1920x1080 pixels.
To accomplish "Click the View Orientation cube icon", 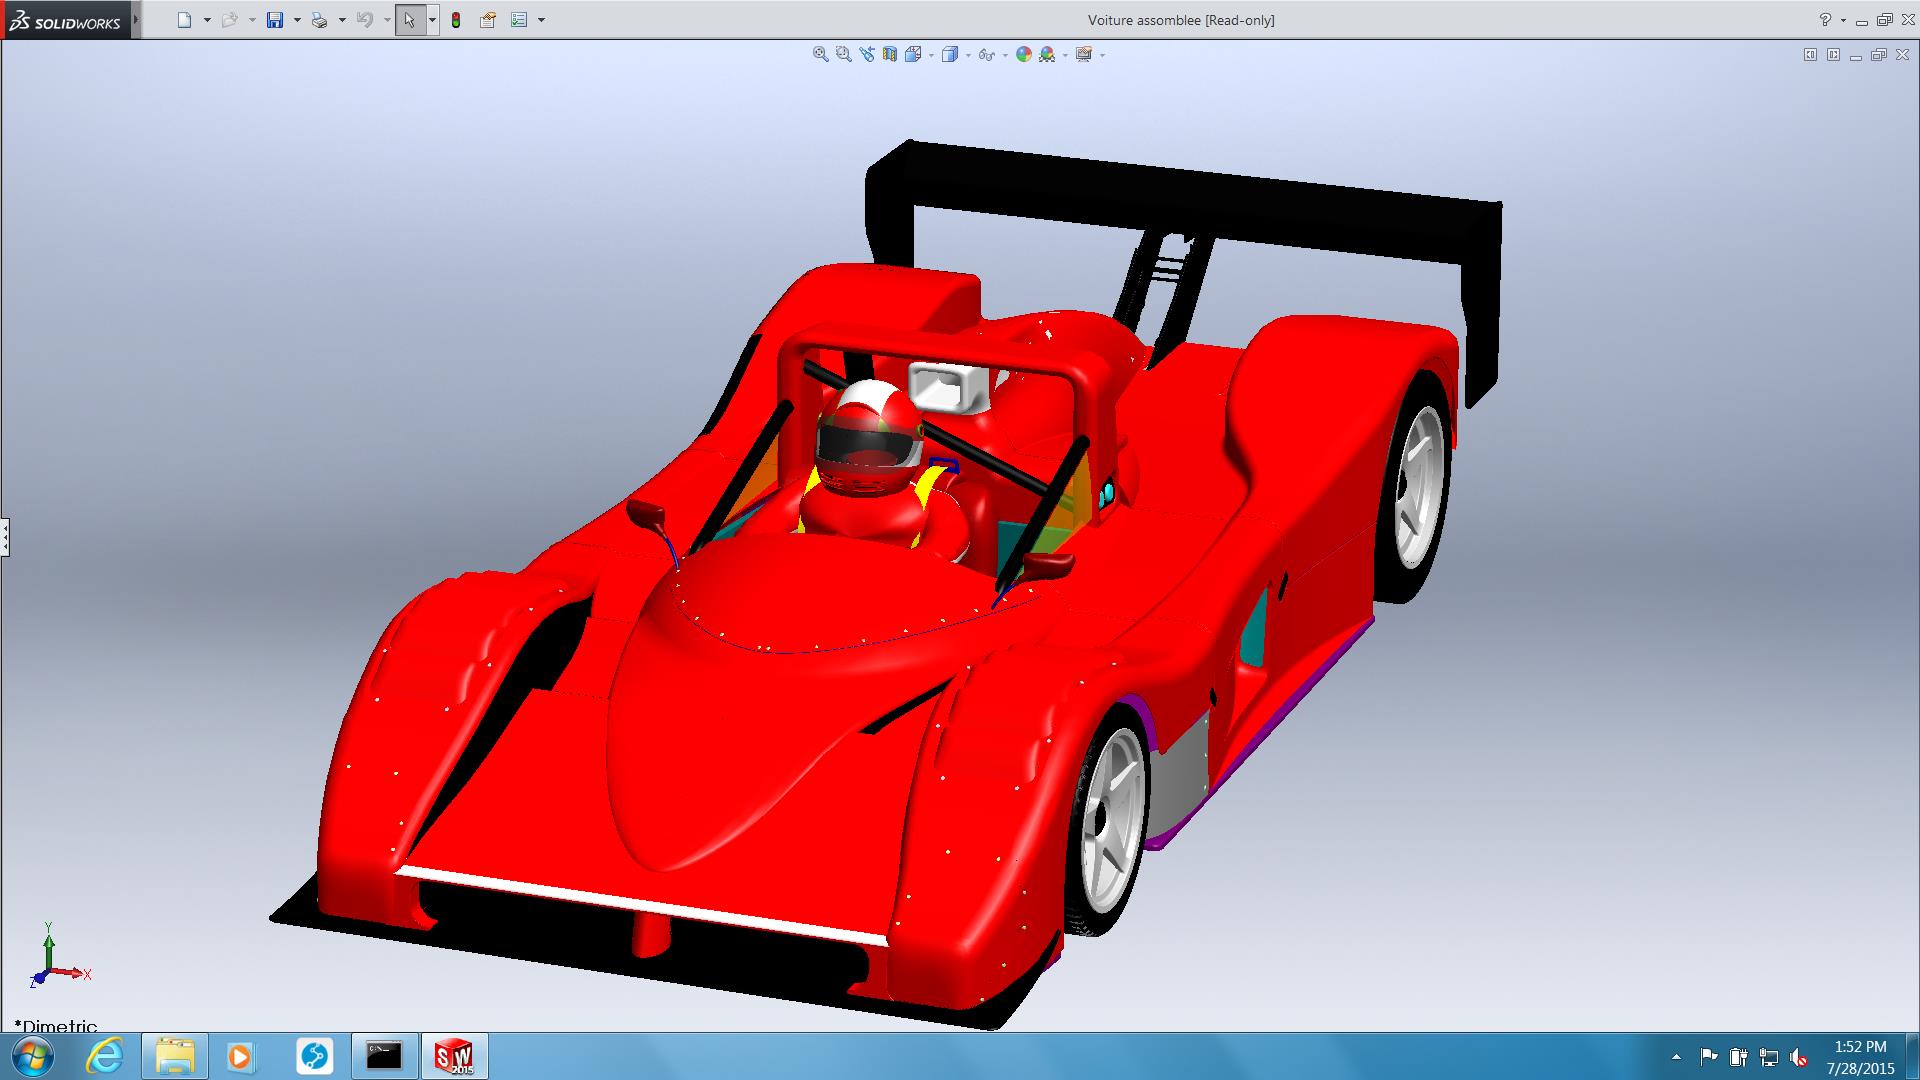I will 913,55.
